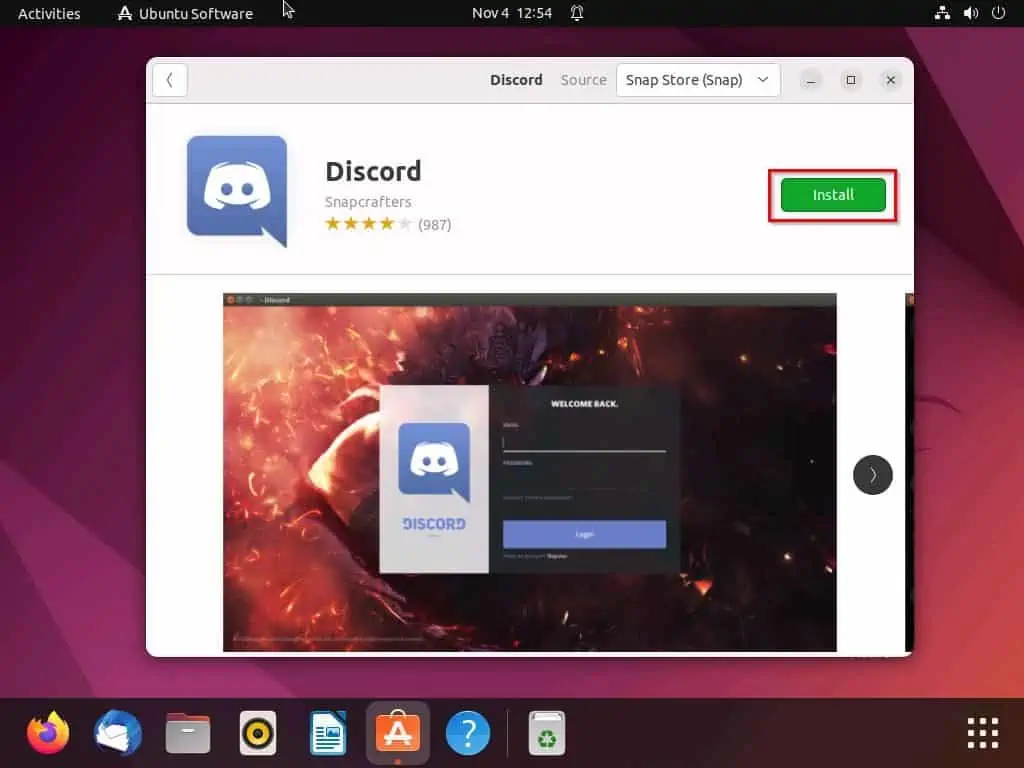1024x768 pixels.
Task: Open the Snap Store (Snap) source dropdown
Action: tap(697, 79)
